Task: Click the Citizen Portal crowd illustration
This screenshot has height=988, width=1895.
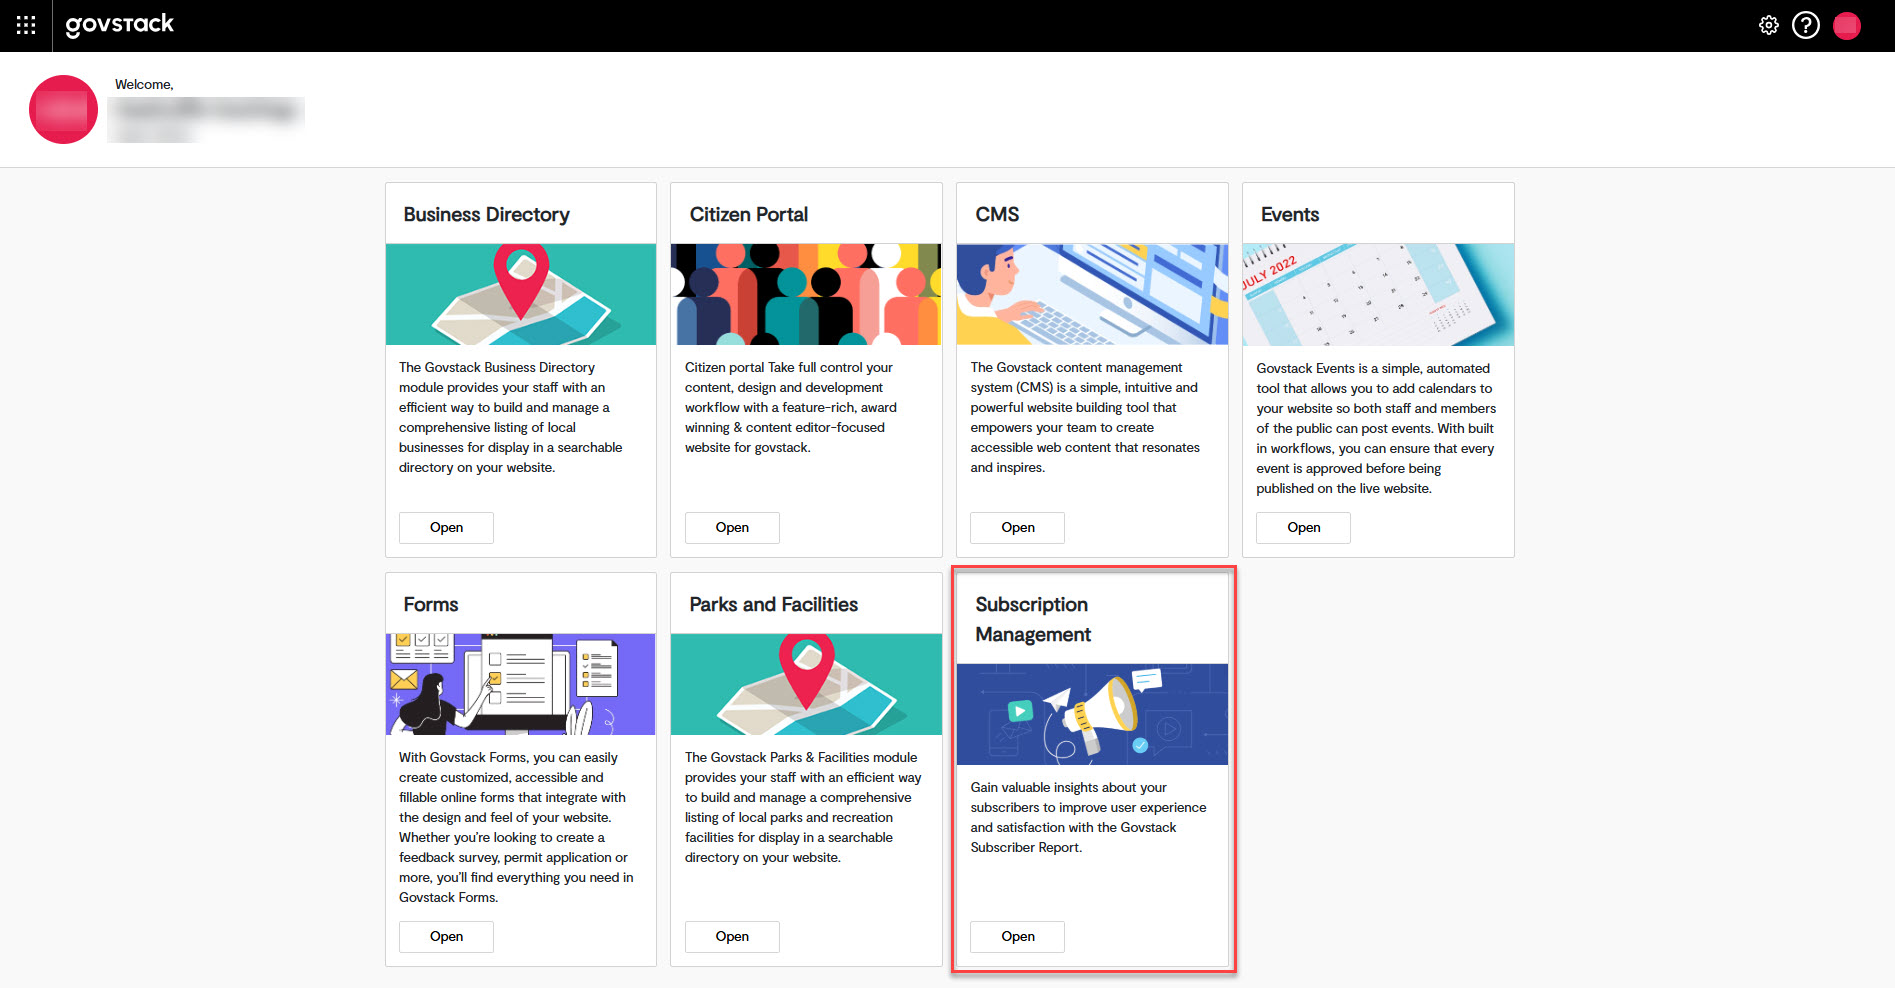Action: coord(806,294)
